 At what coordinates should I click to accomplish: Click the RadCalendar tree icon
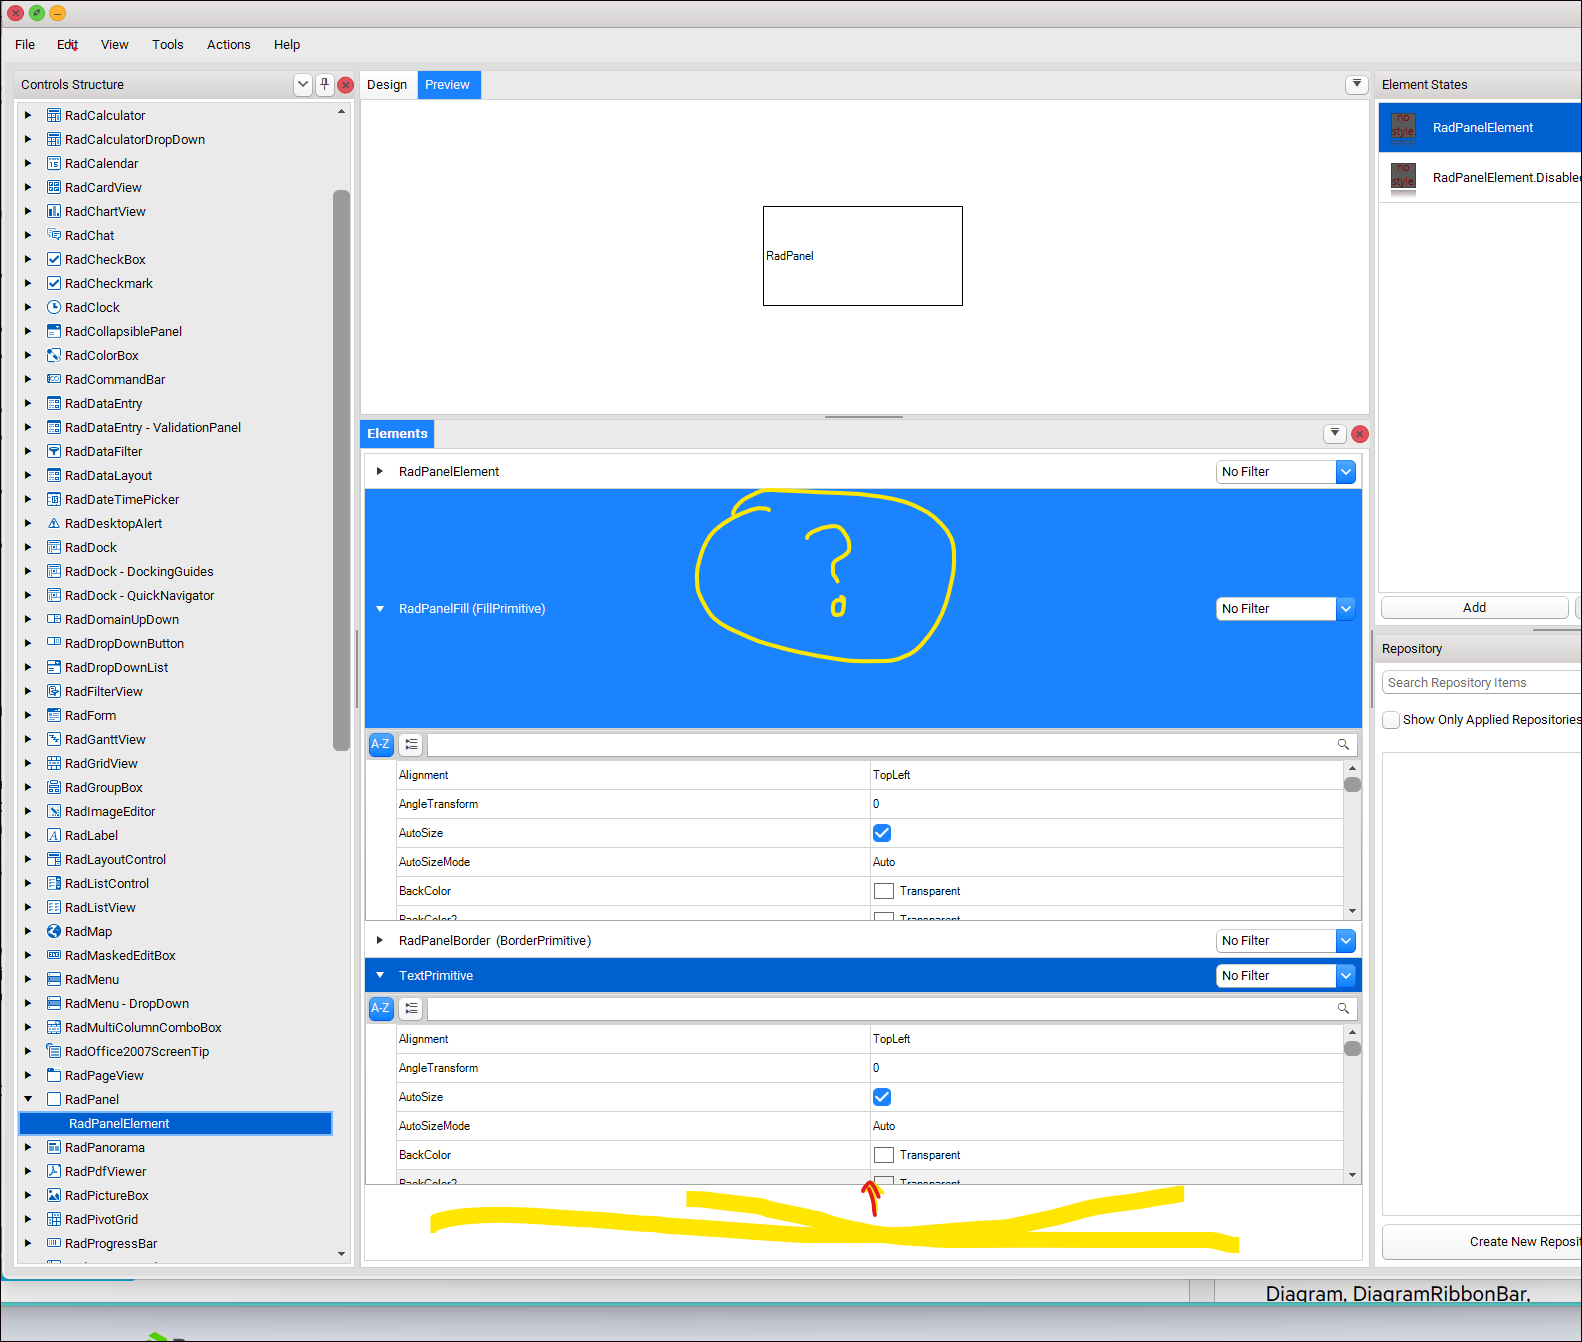tap(54, 163)
